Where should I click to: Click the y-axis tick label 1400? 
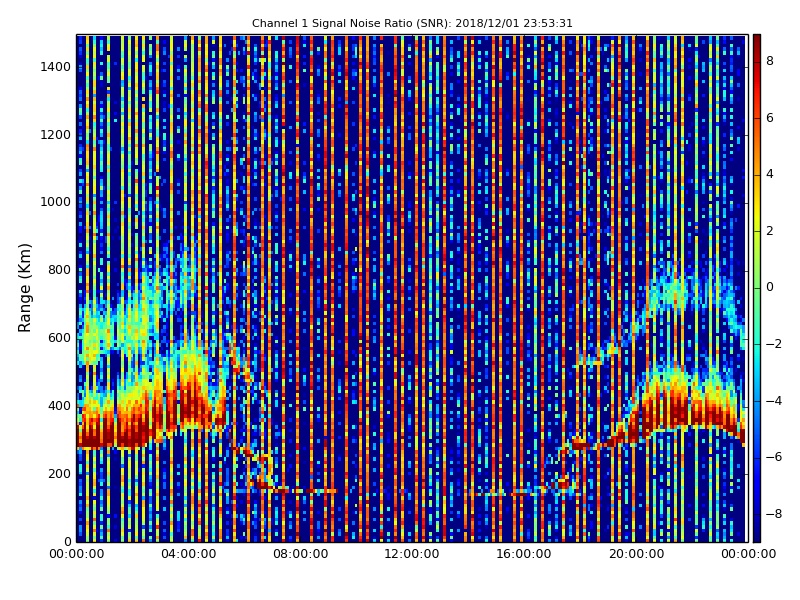coord(56,67)
